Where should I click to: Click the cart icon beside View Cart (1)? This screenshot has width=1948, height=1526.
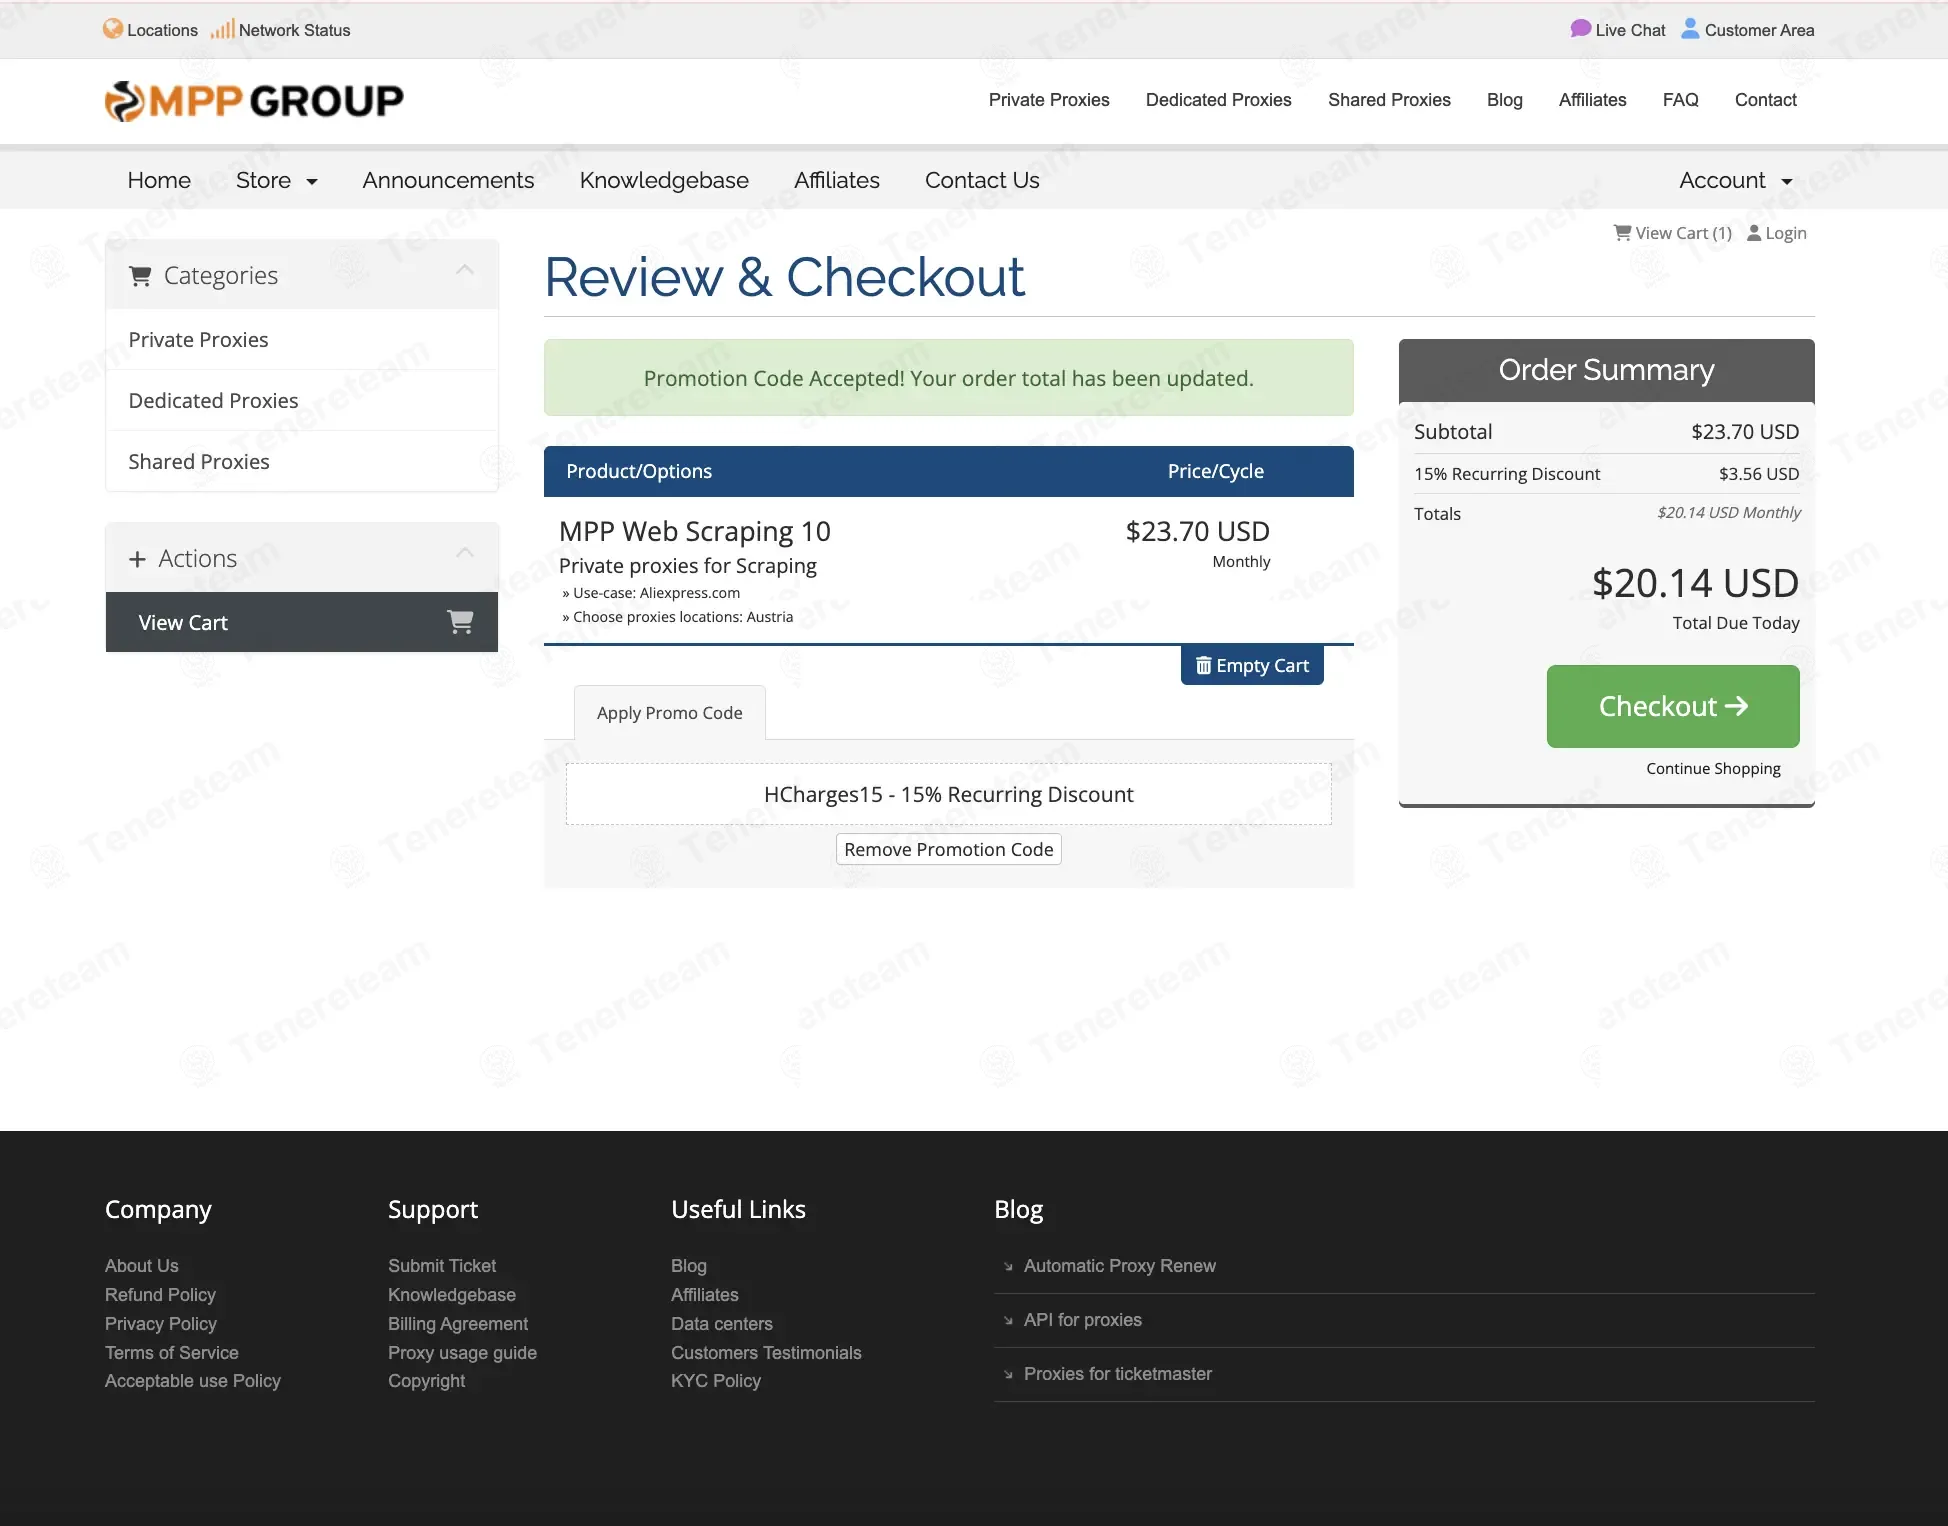[1622, 233]
